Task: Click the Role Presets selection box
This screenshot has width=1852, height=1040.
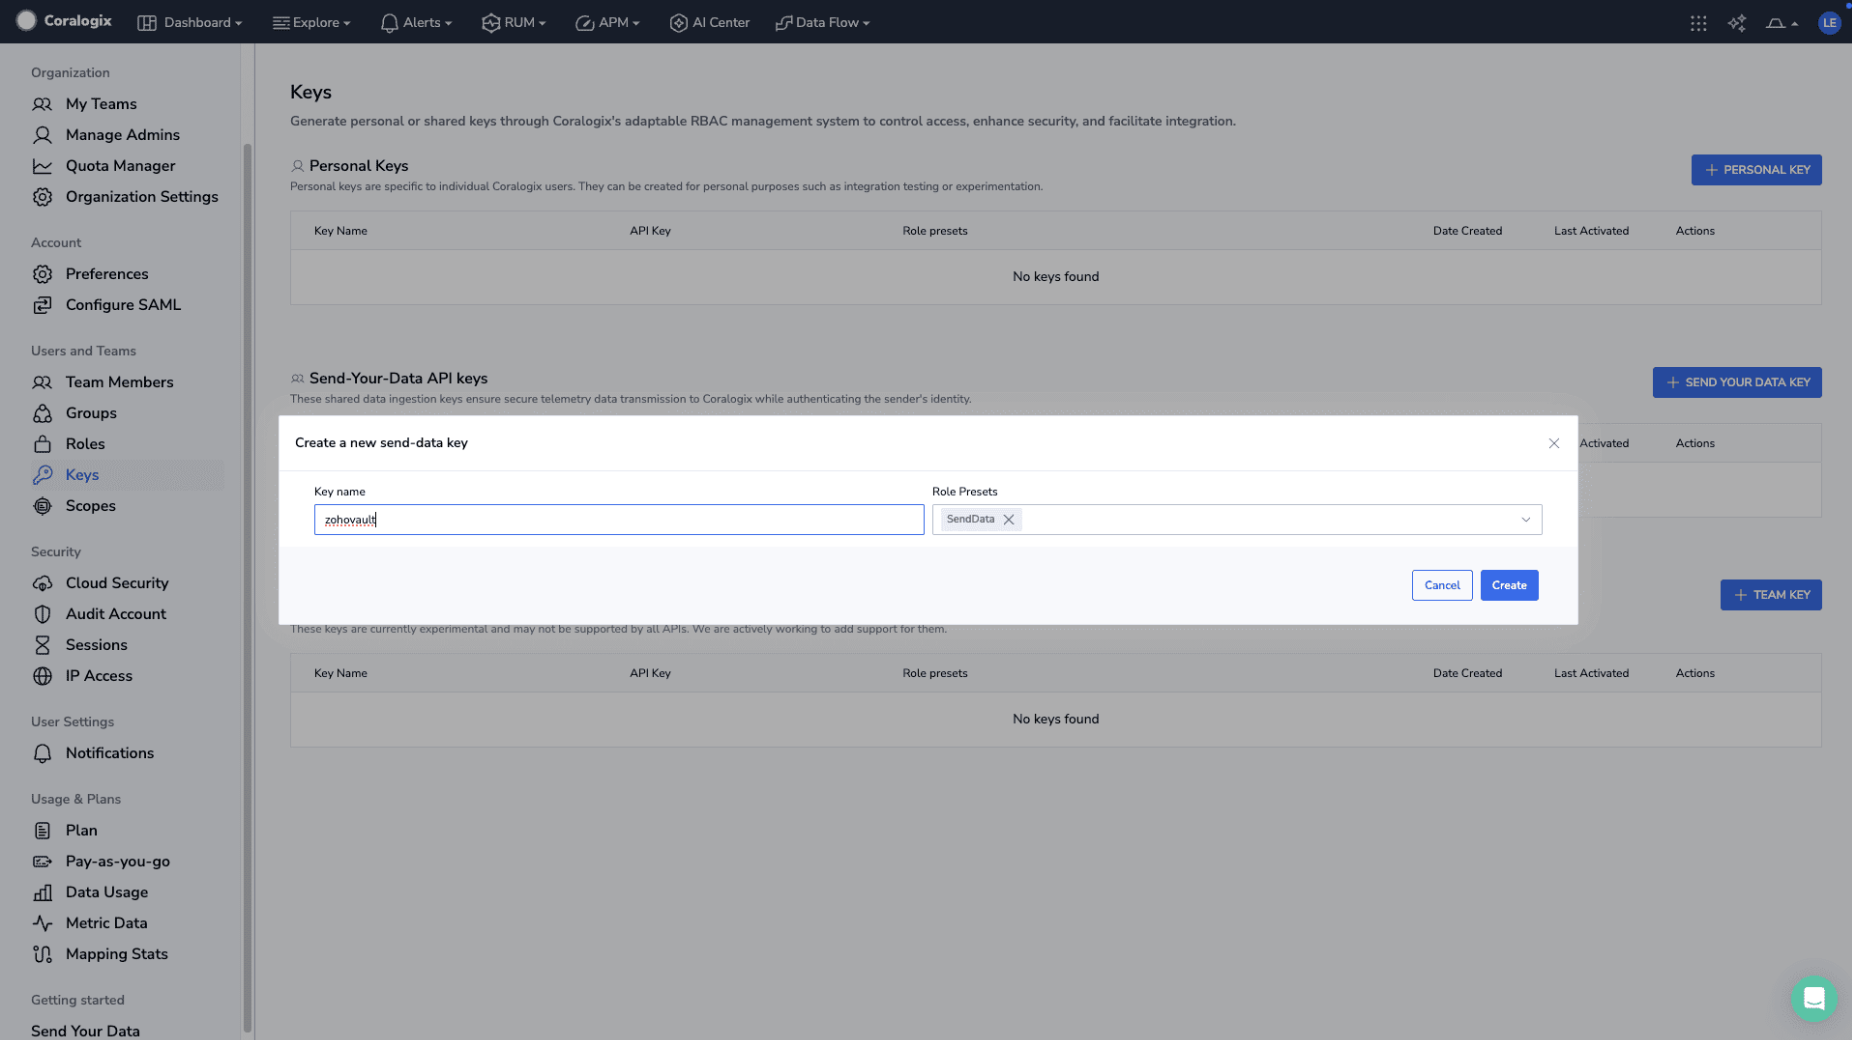Action: pyautogui.click(x=1236, y=519)
